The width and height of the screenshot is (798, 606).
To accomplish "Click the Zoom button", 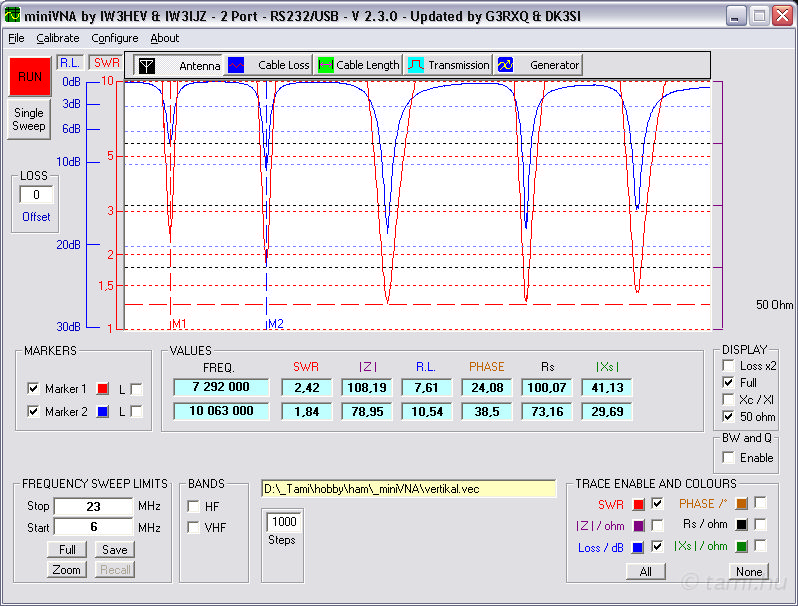I will (66, 569).
